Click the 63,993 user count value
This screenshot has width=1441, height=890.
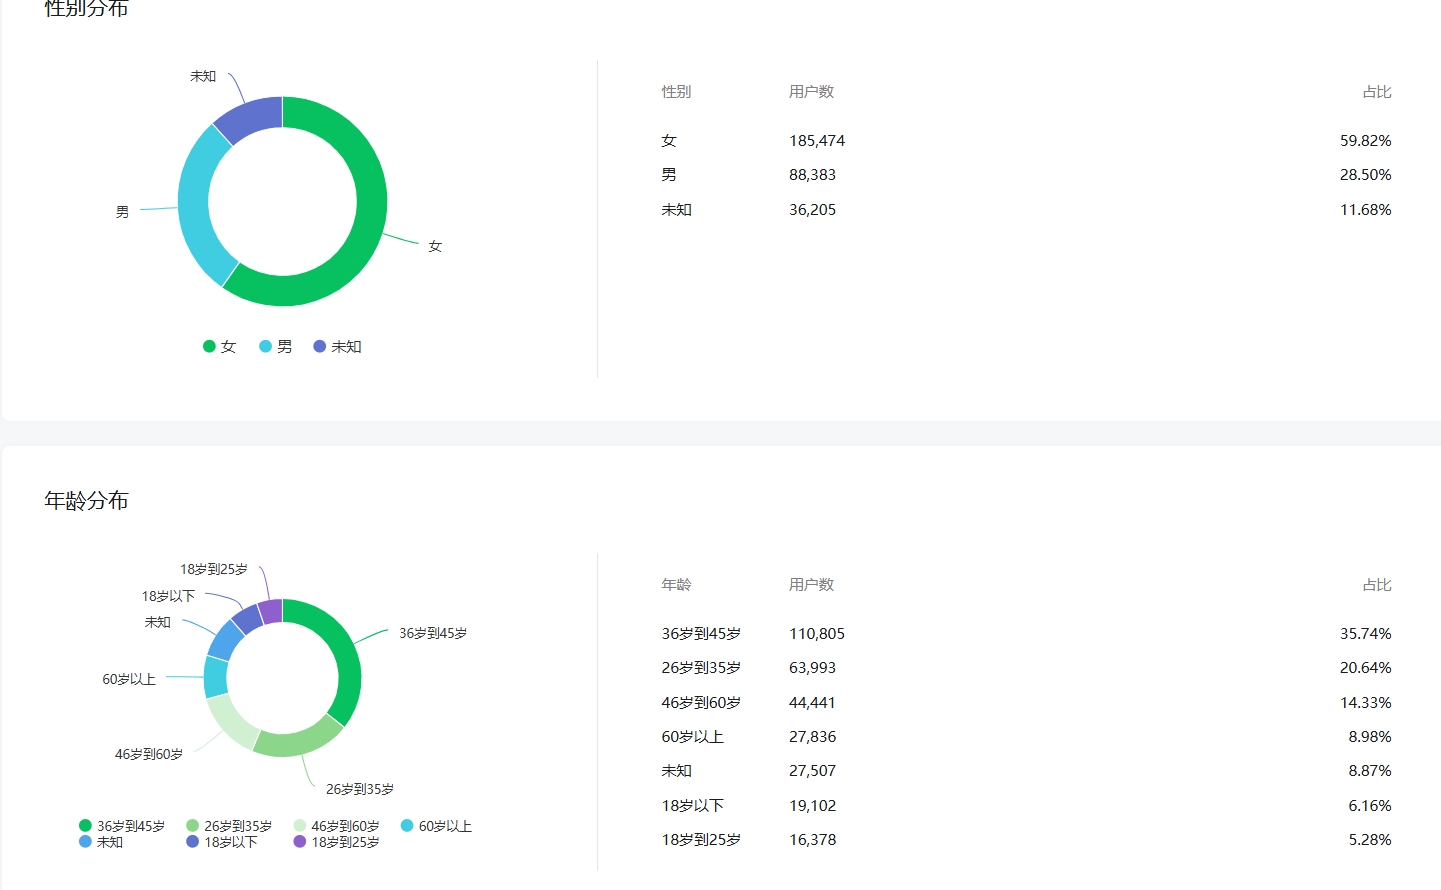point(812,668)
